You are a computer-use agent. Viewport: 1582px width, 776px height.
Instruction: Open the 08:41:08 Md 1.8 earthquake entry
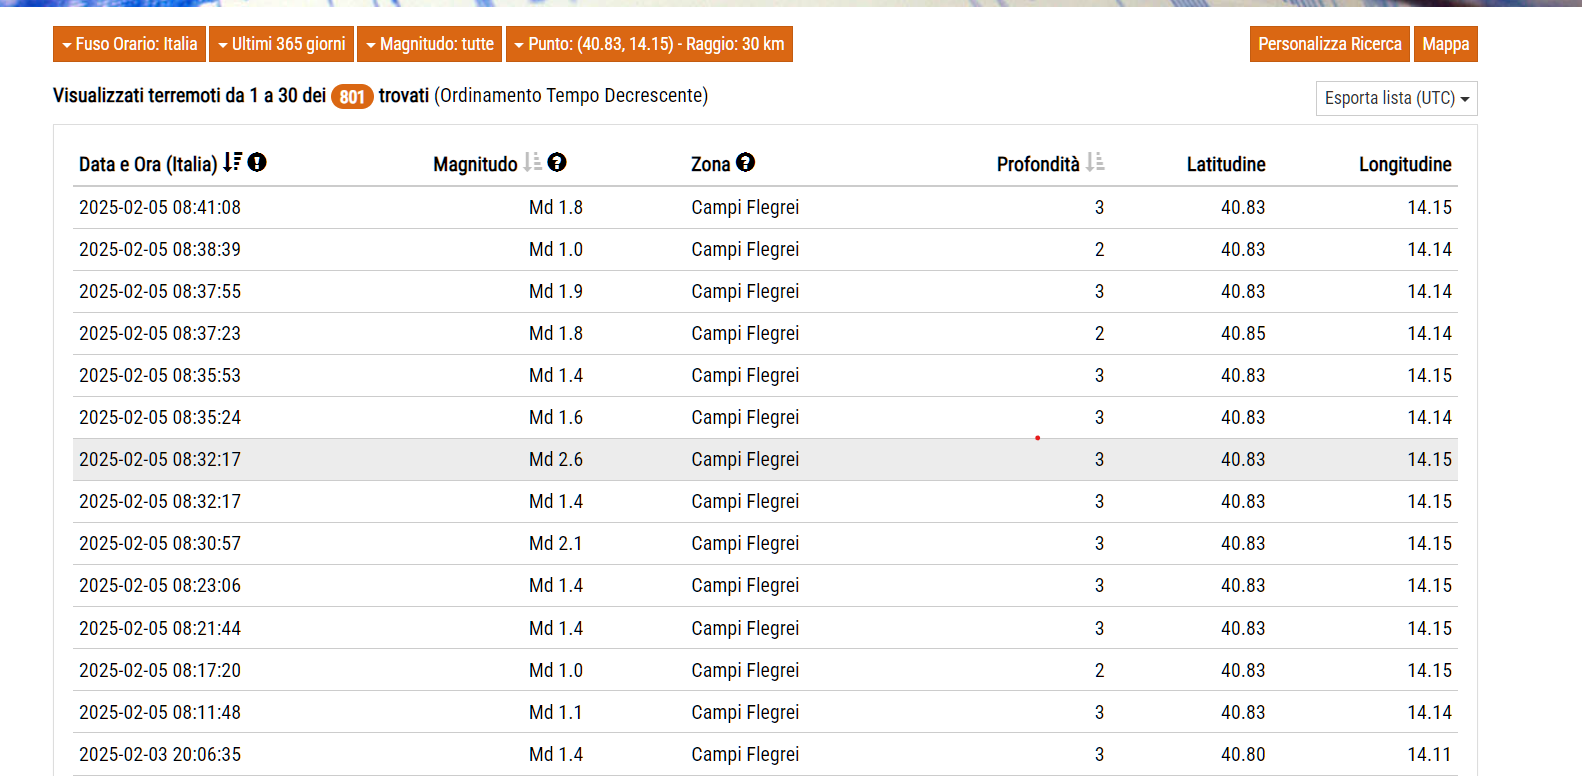[x=160, y=208]
